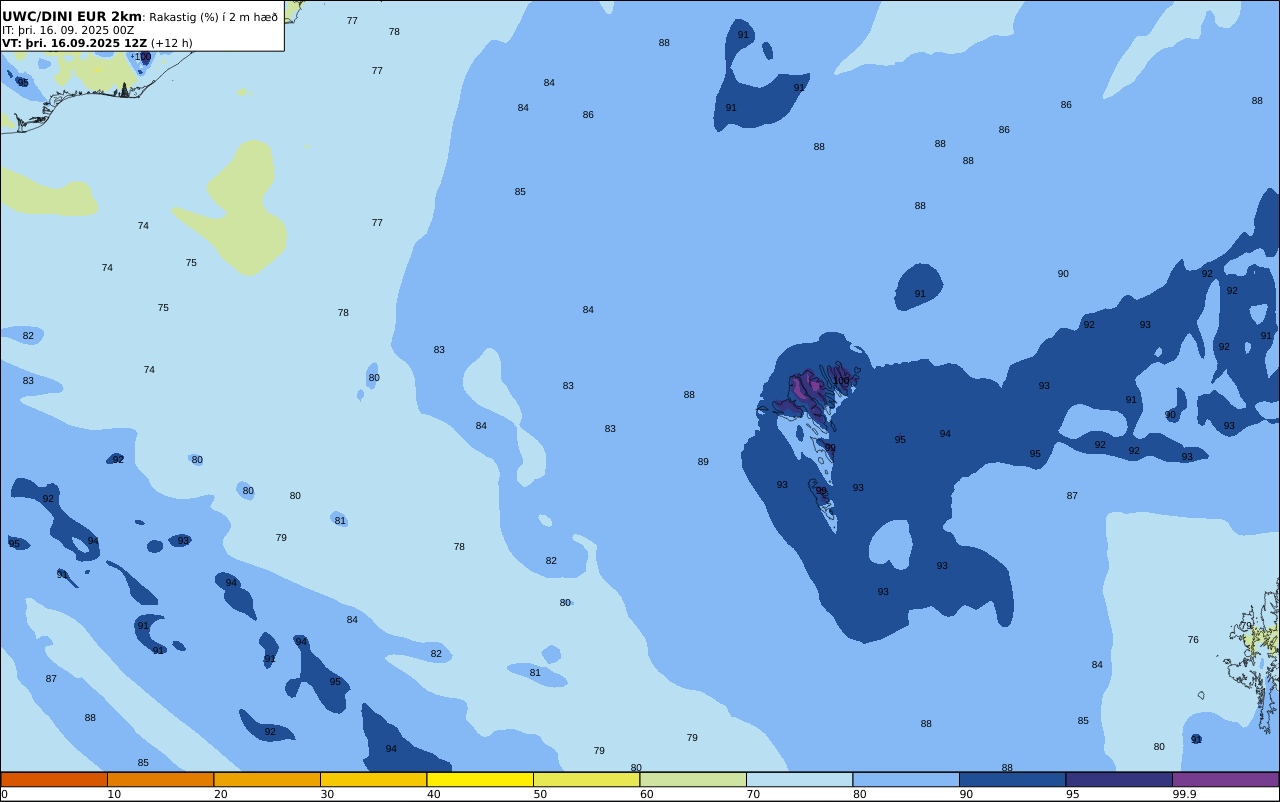Click the legend scale label '60'
Image resolution: width=1280 pixels, height=802 pixels.
[x=646, y=794]
